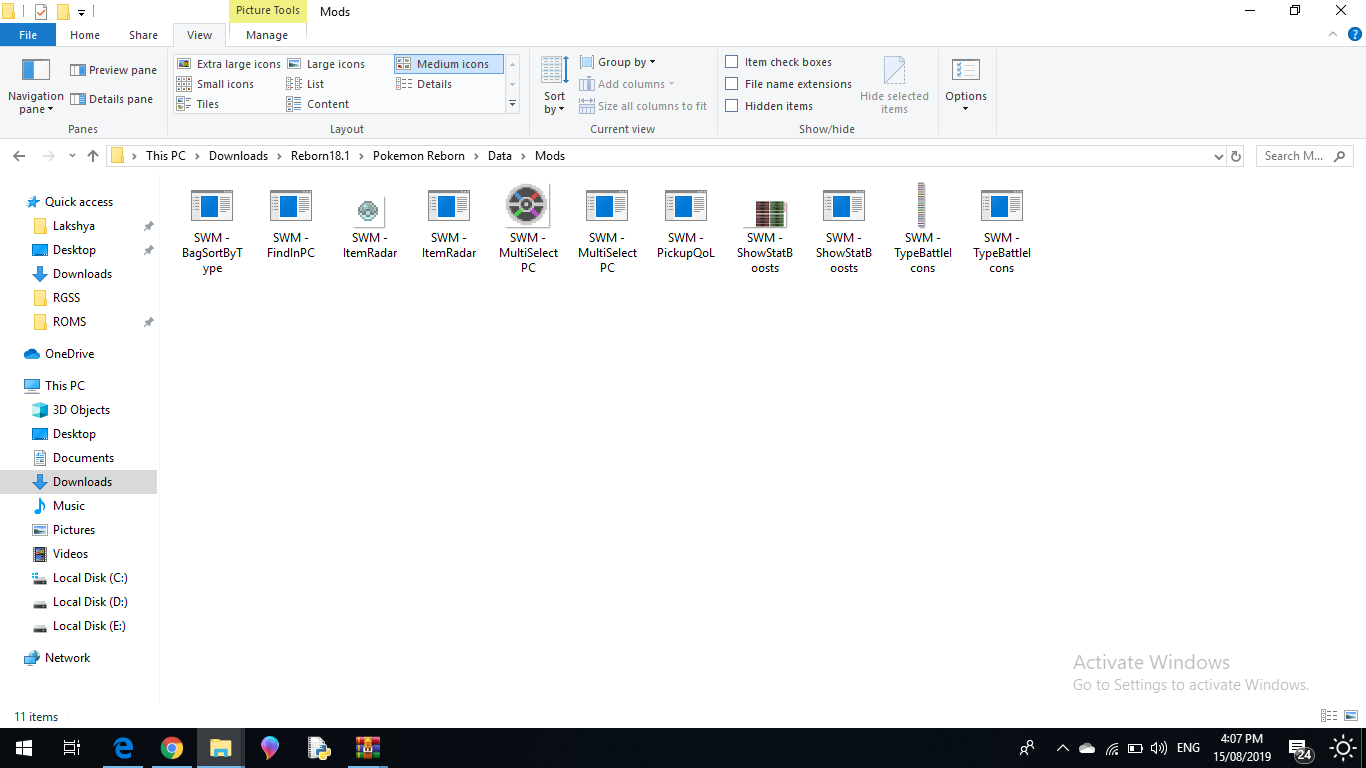Open the Options button

[966, 85]
